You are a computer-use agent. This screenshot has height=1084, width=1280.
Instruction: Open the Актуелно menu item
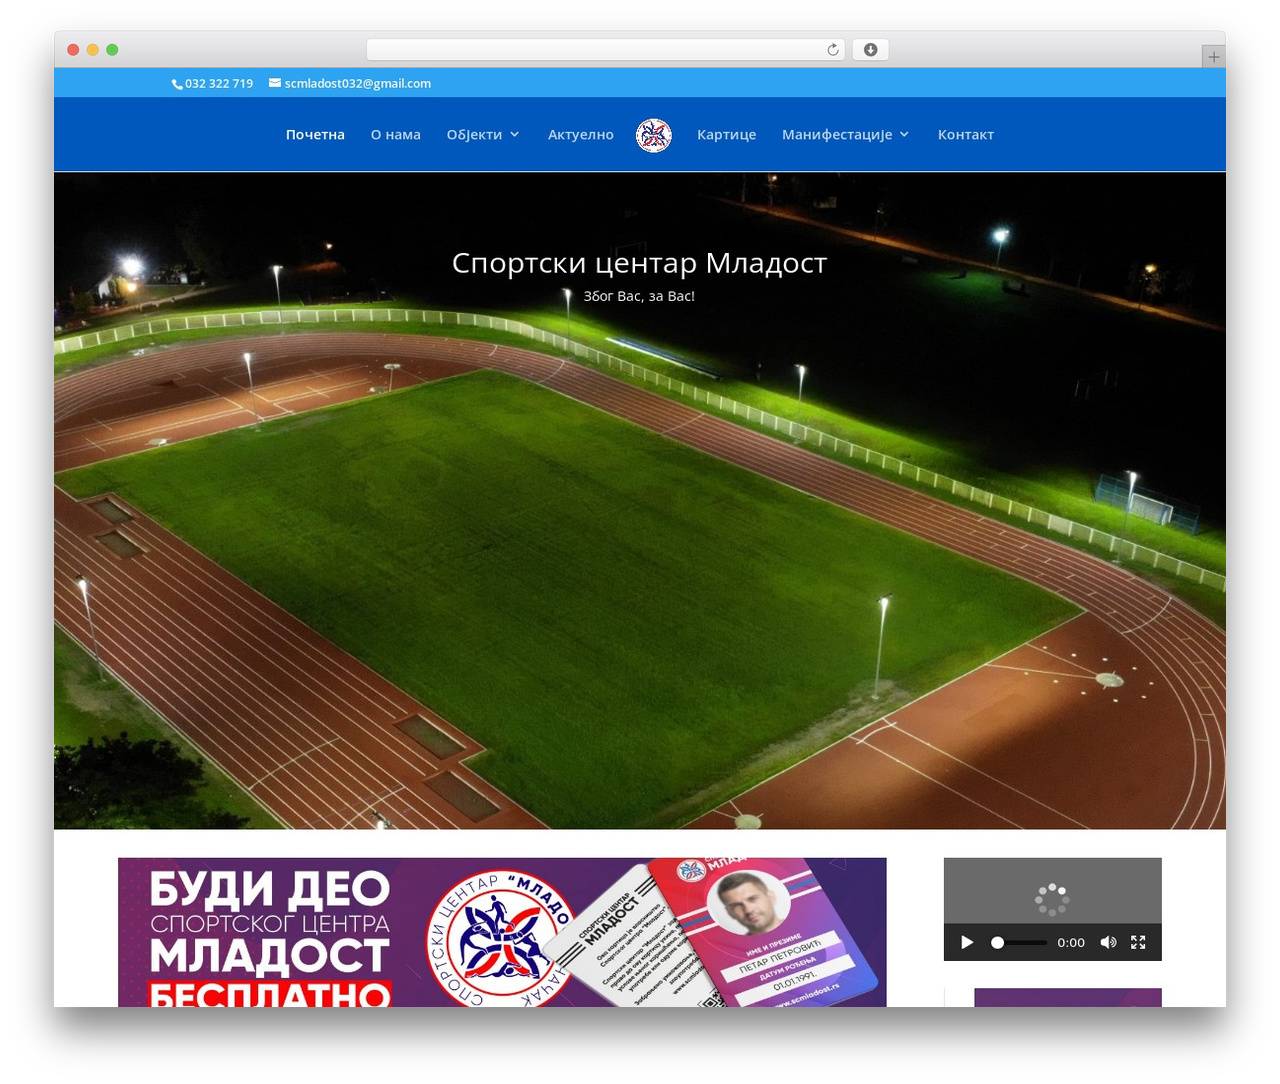coord(581,134)
